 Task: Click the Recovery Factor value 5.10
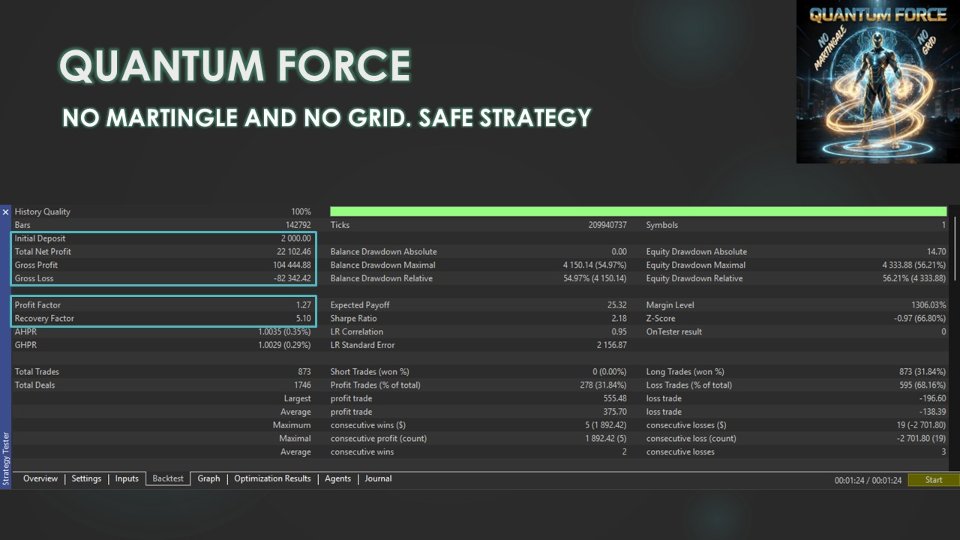pyautogui.click(x=304, y=318)
